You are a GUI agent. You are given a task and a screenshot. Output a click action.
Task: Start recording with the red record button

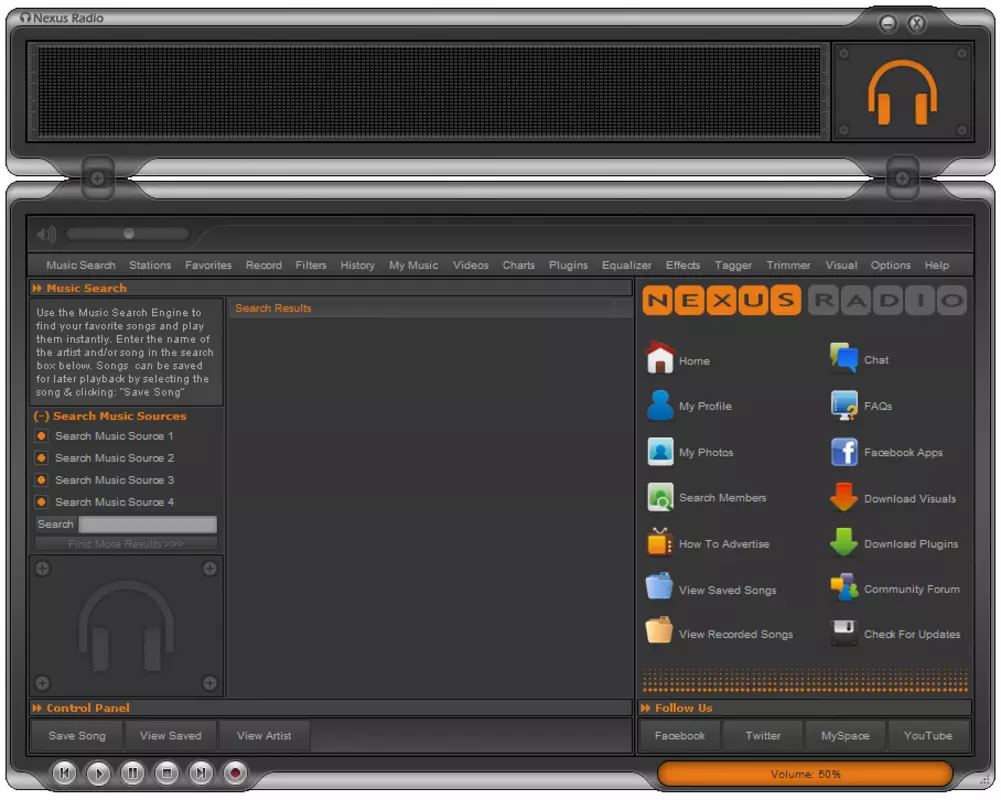point(235,773)
